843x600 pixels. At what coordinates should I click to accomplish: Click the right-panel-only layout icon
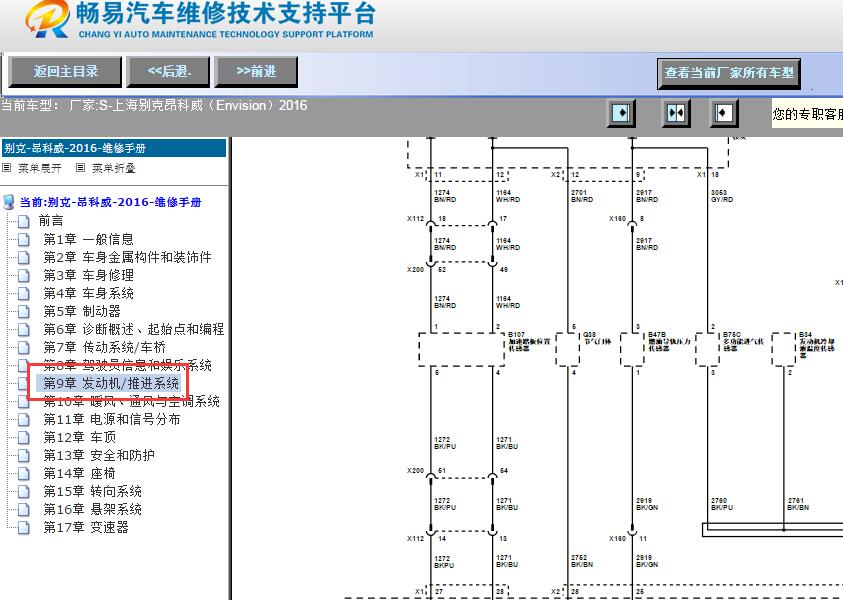(723, 113)
